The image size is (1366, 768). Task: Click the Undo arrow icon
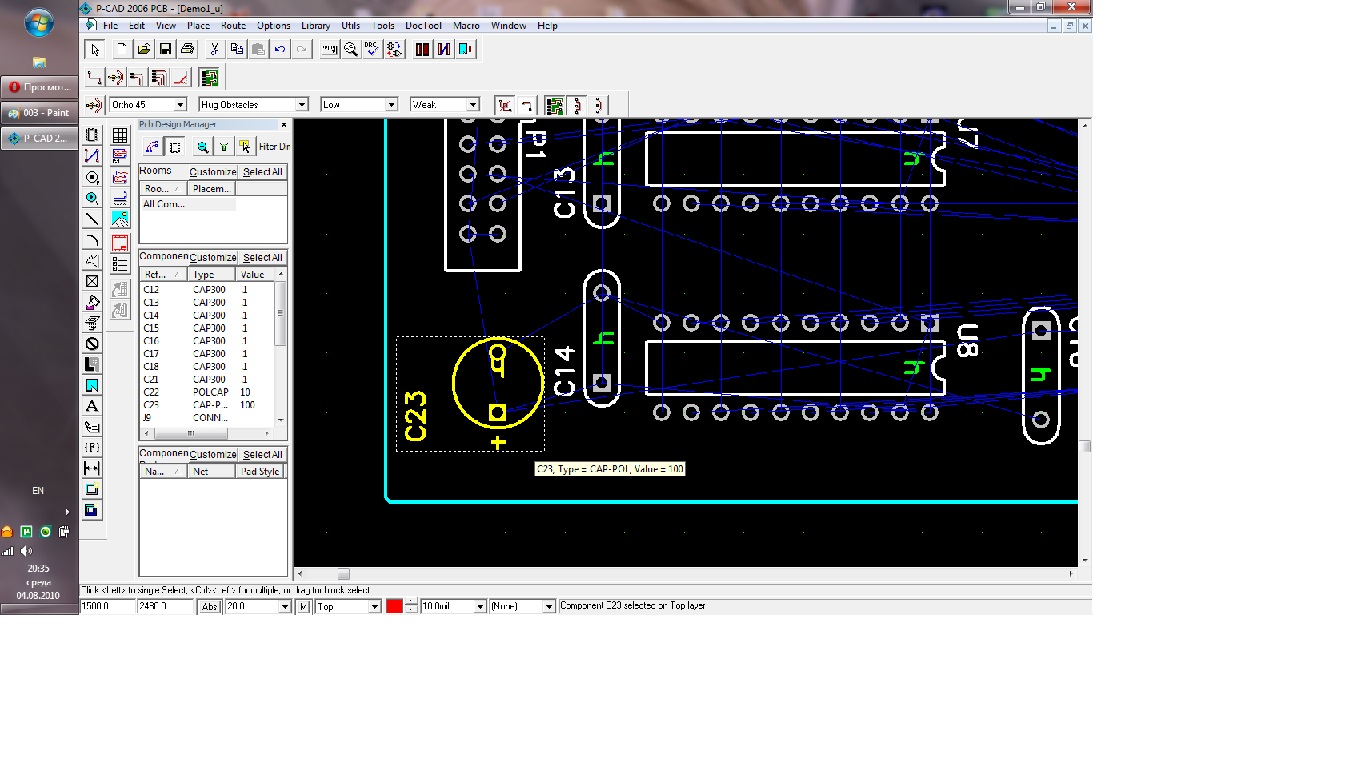280,49
